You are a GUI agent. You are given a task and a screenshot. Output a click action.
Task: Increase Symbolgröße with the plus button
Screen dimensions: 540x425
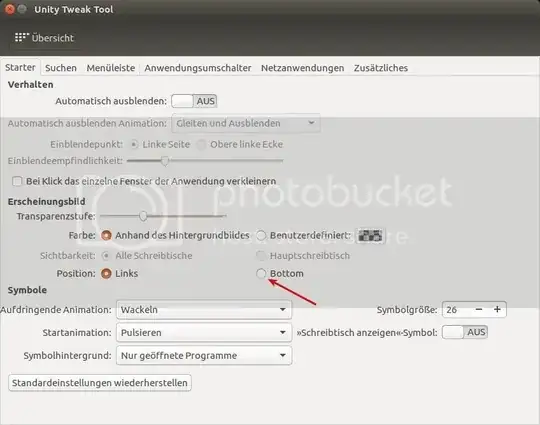click(x=497, y=309)
